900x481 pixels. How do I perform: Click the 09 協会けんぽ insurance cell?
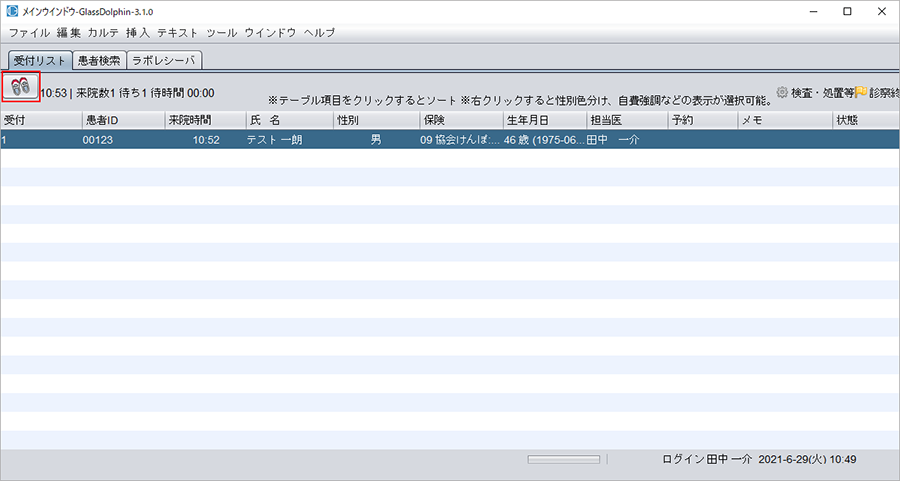[x=461, y=139]
